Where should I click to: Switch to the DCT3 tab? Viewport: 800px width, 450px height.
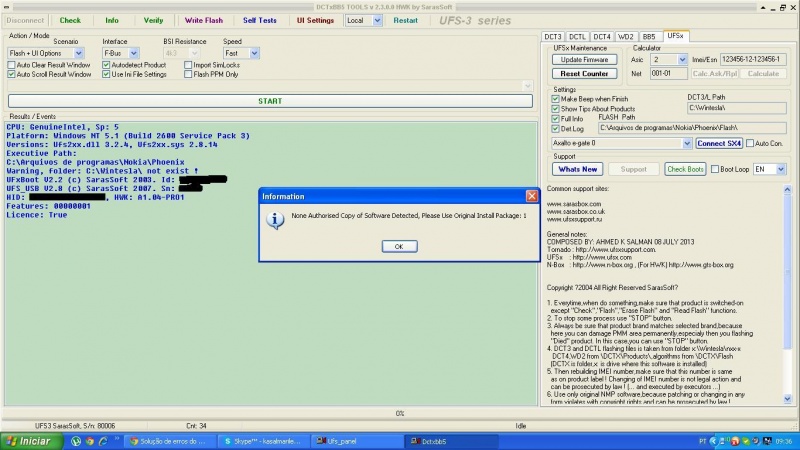click(553, 37)
